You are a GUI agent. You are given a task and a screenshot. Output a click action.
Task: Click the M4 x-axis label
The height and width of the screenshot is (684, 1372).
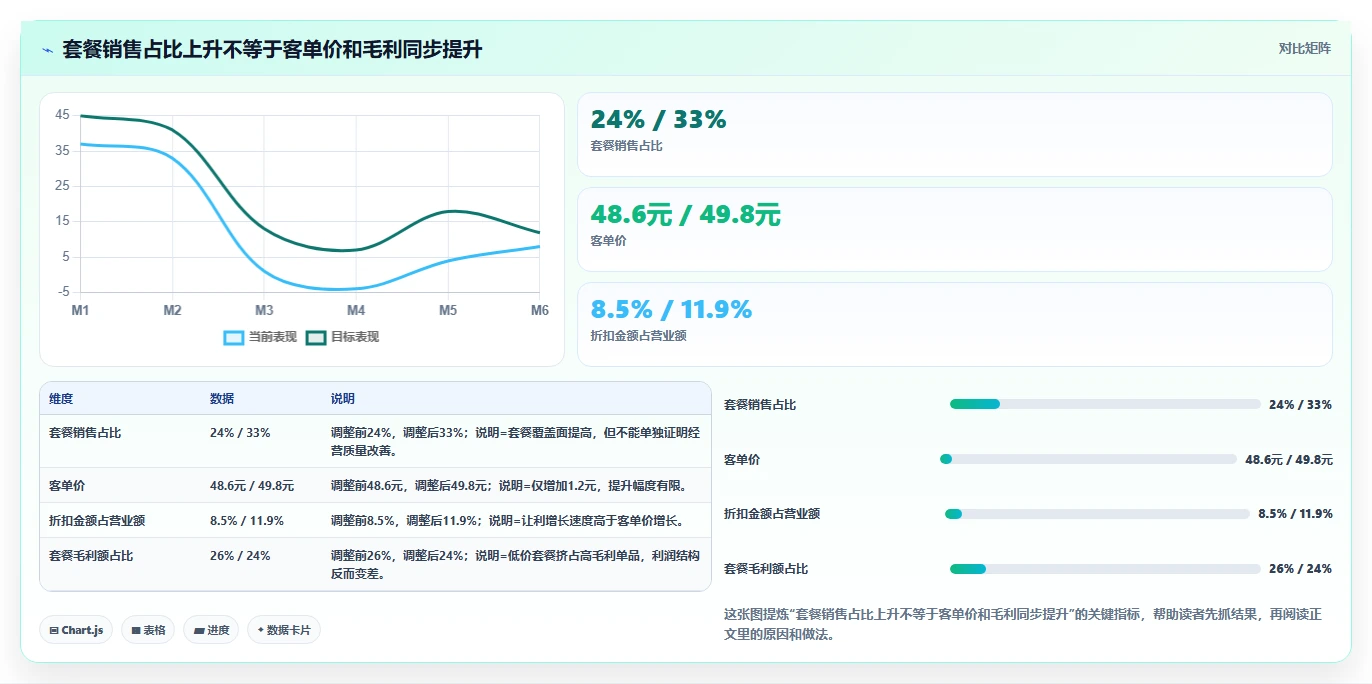(x=356, y=311)
